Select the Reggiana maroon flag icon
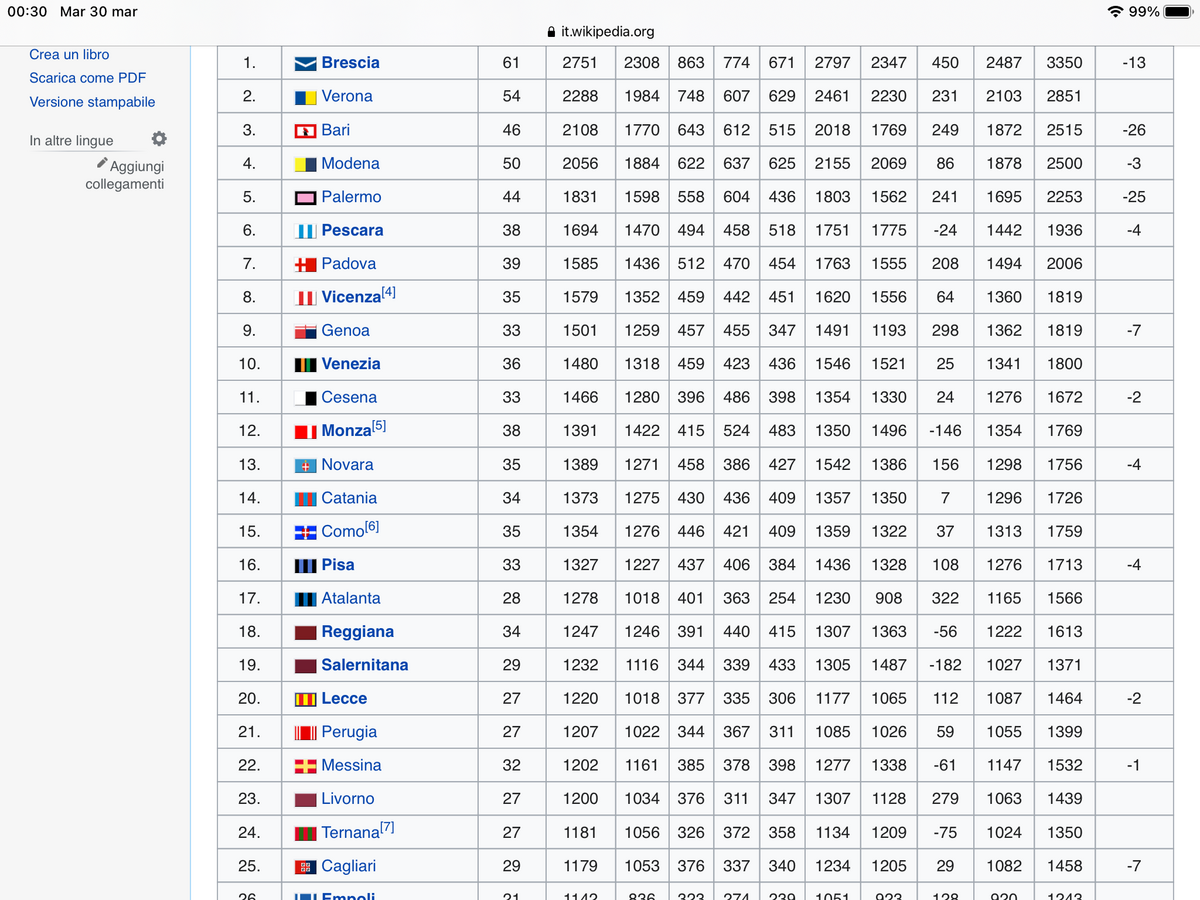 tap(305, 632)
